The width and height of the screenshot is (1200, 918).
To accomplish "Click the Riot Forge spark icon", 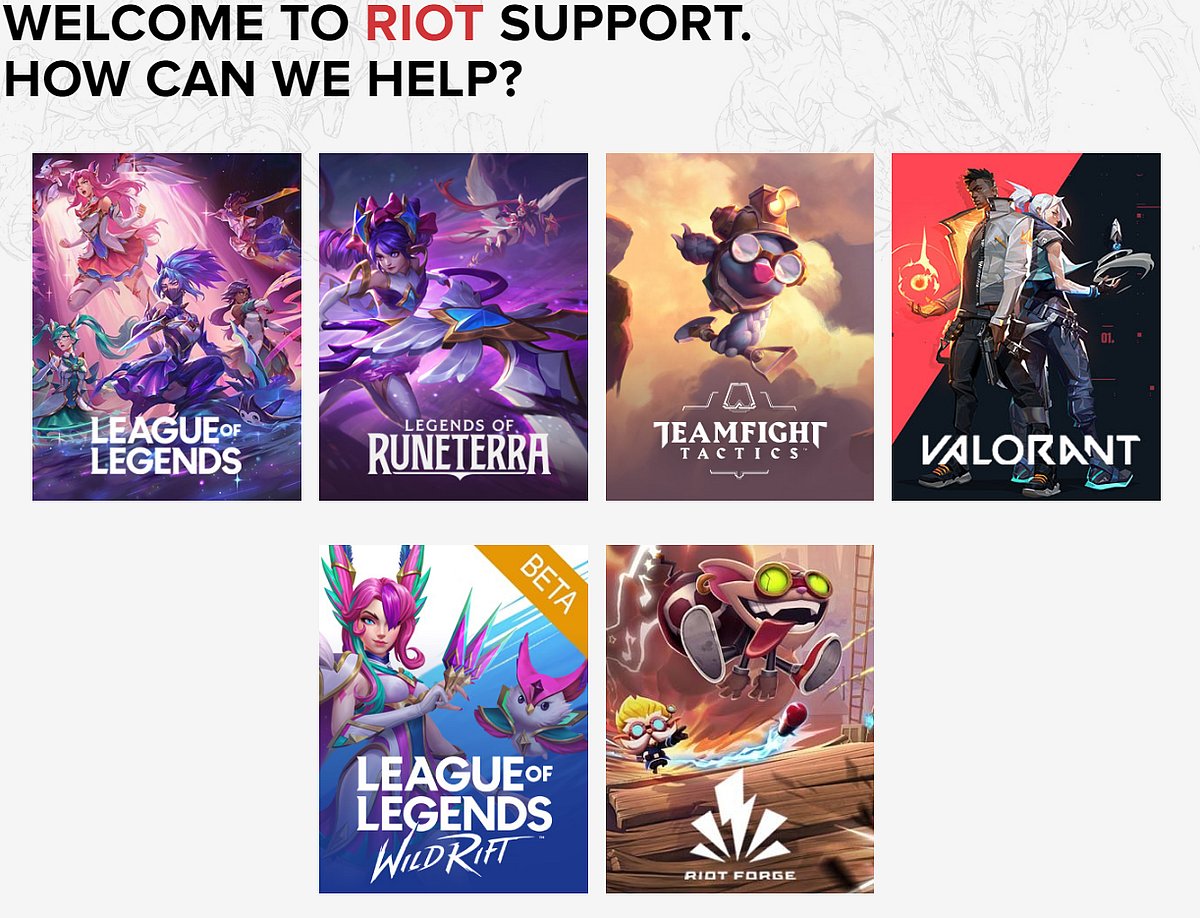I will [740, 819].
